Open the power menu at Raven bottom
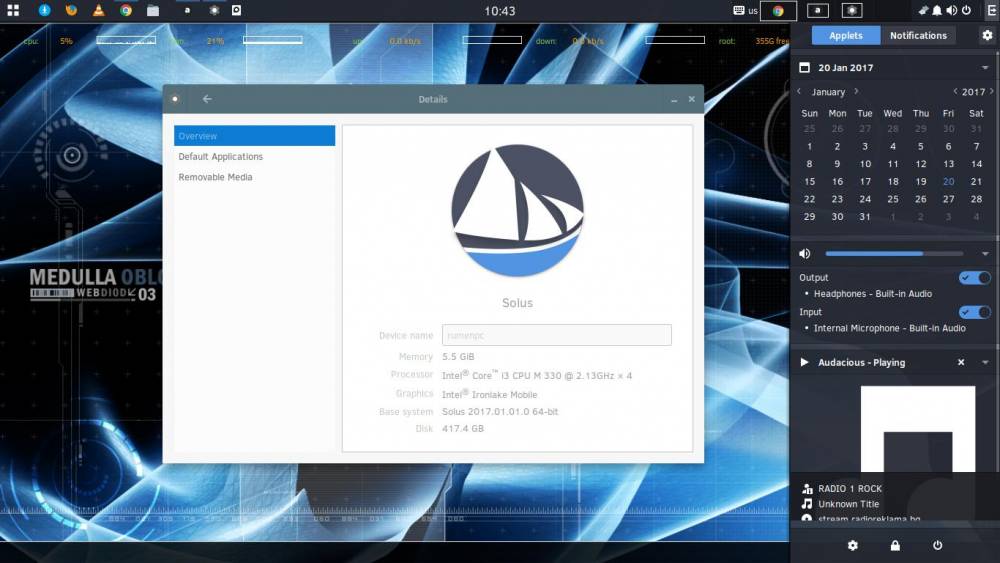The height and width of the screenshot is (563, 1000). [938, 545]
